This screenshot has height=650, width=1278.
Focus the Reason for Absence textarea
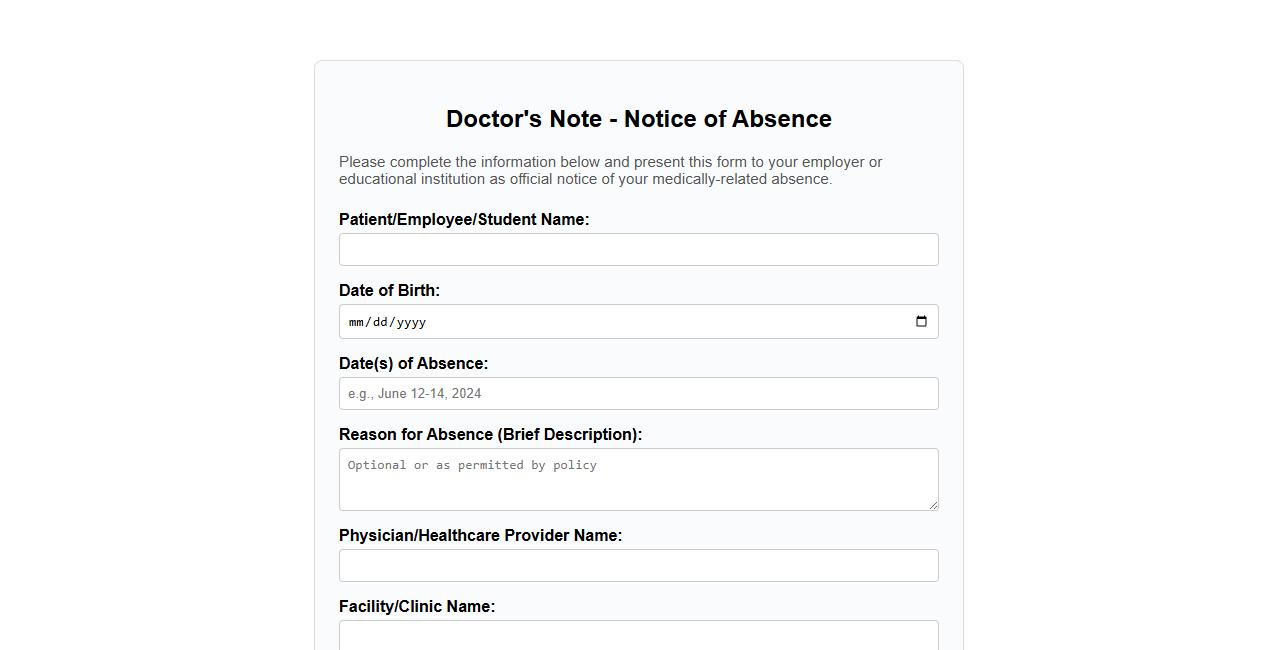(638, 479)
